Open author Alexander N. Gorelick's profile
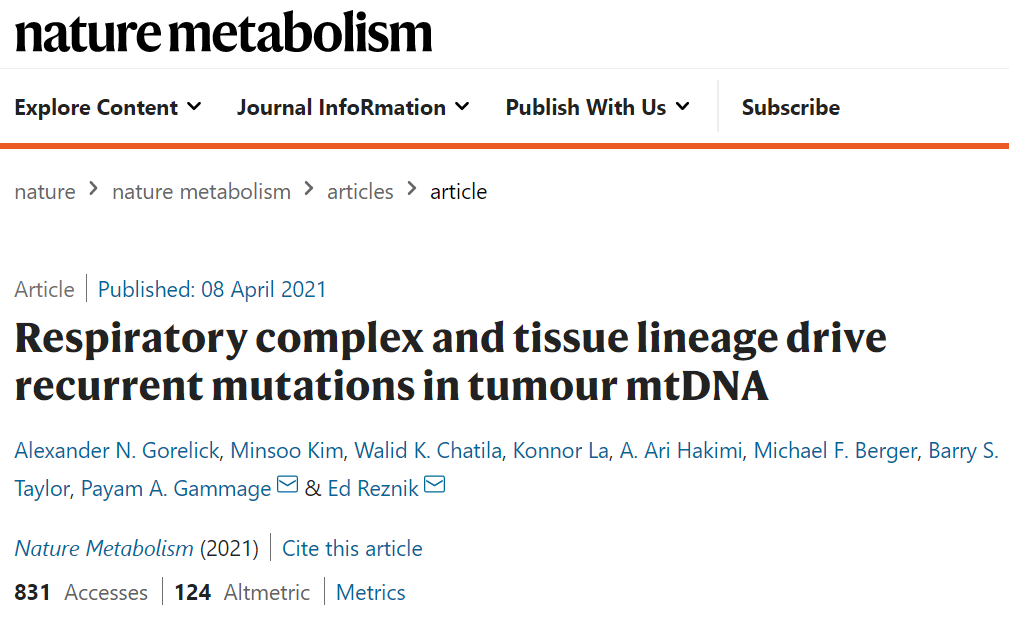 pos(116,451)
